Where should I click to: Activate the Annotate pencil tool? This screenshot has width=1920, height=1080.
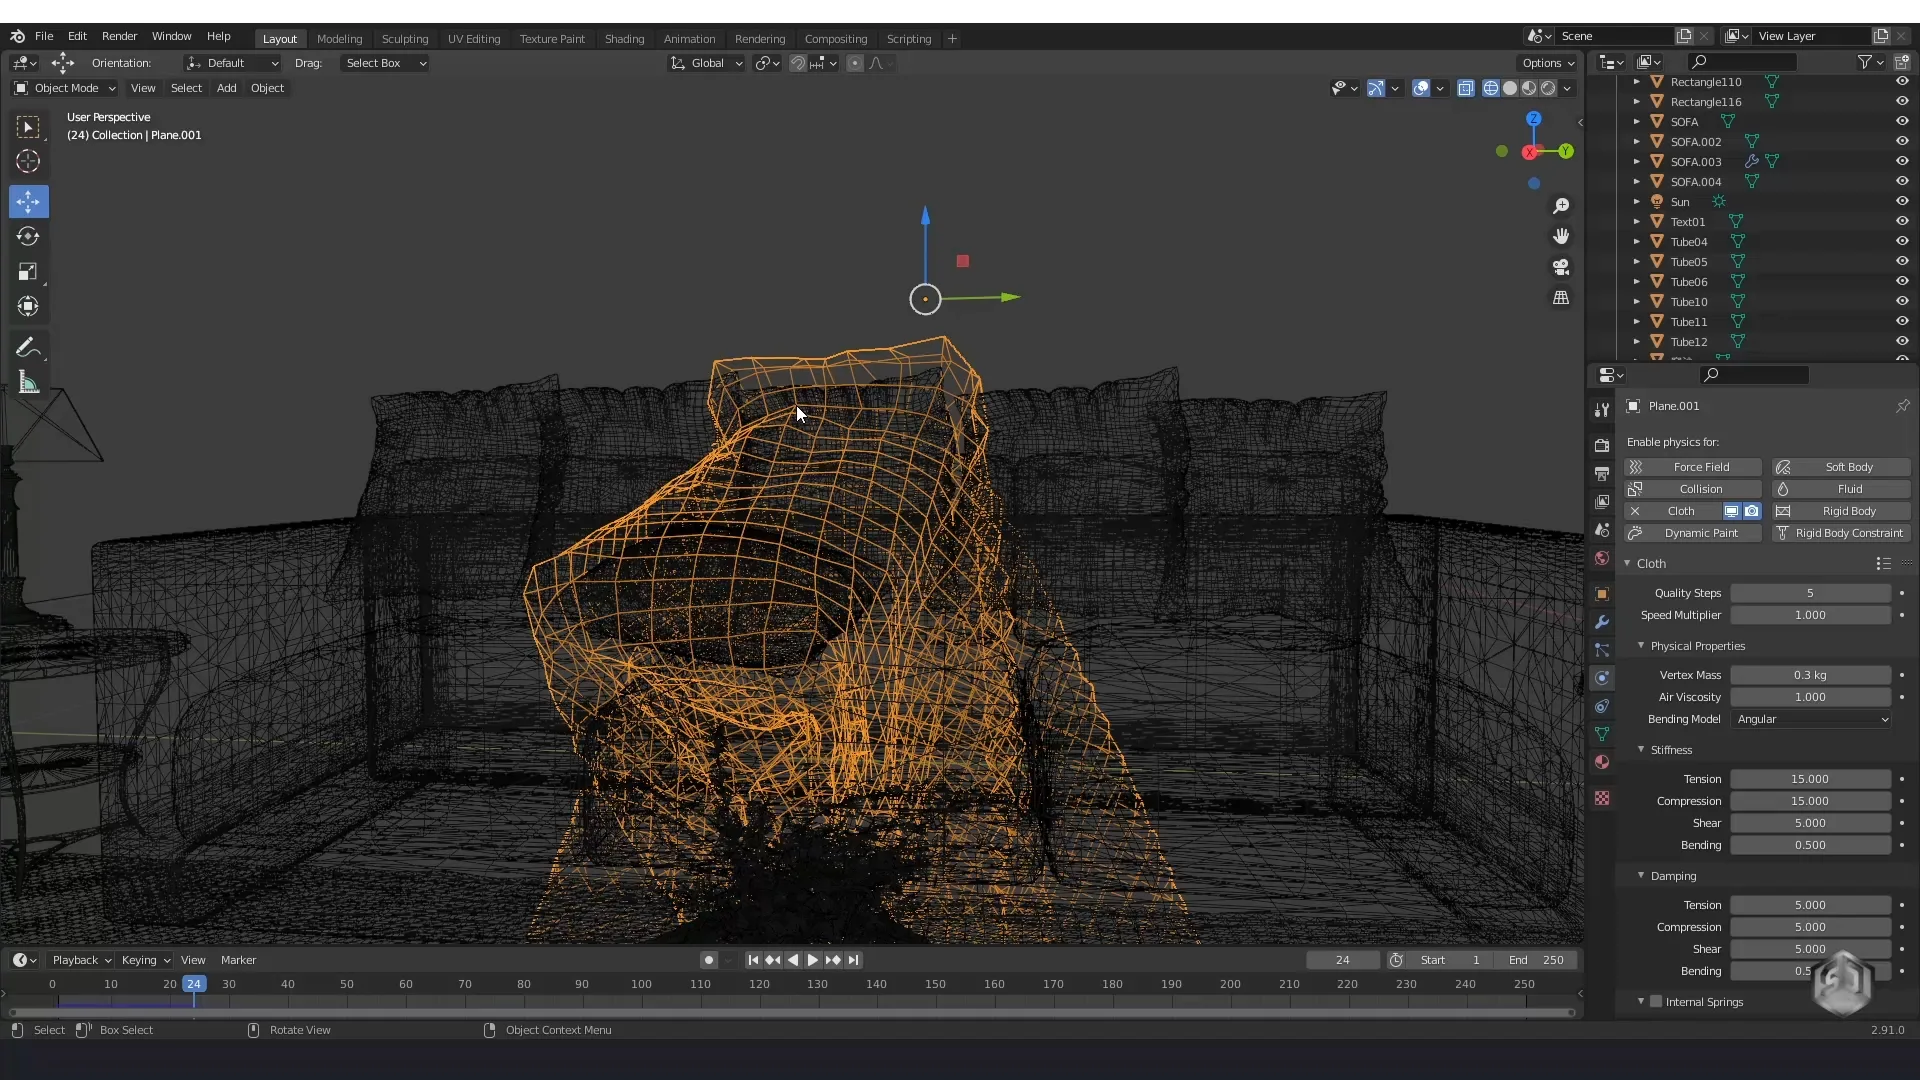click(28, 348)
